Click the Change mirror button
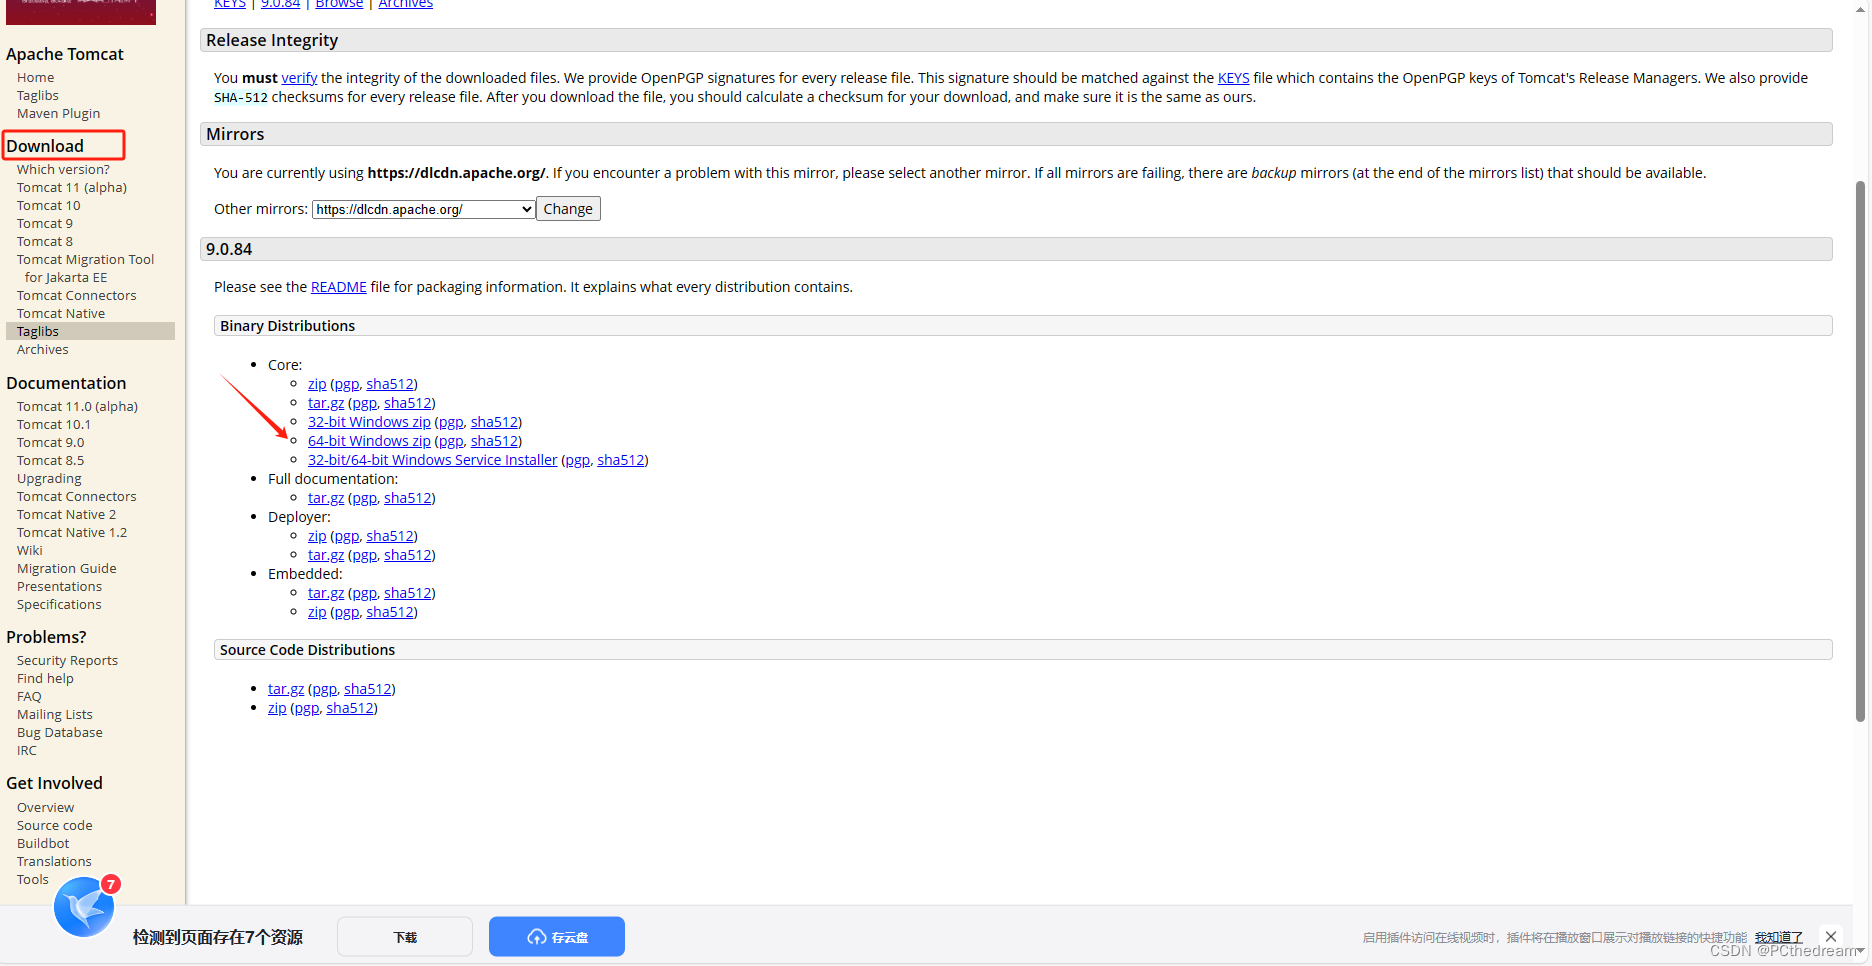Image resolution: width=1872 pixels, height=966 pixels. click(568, 209)
